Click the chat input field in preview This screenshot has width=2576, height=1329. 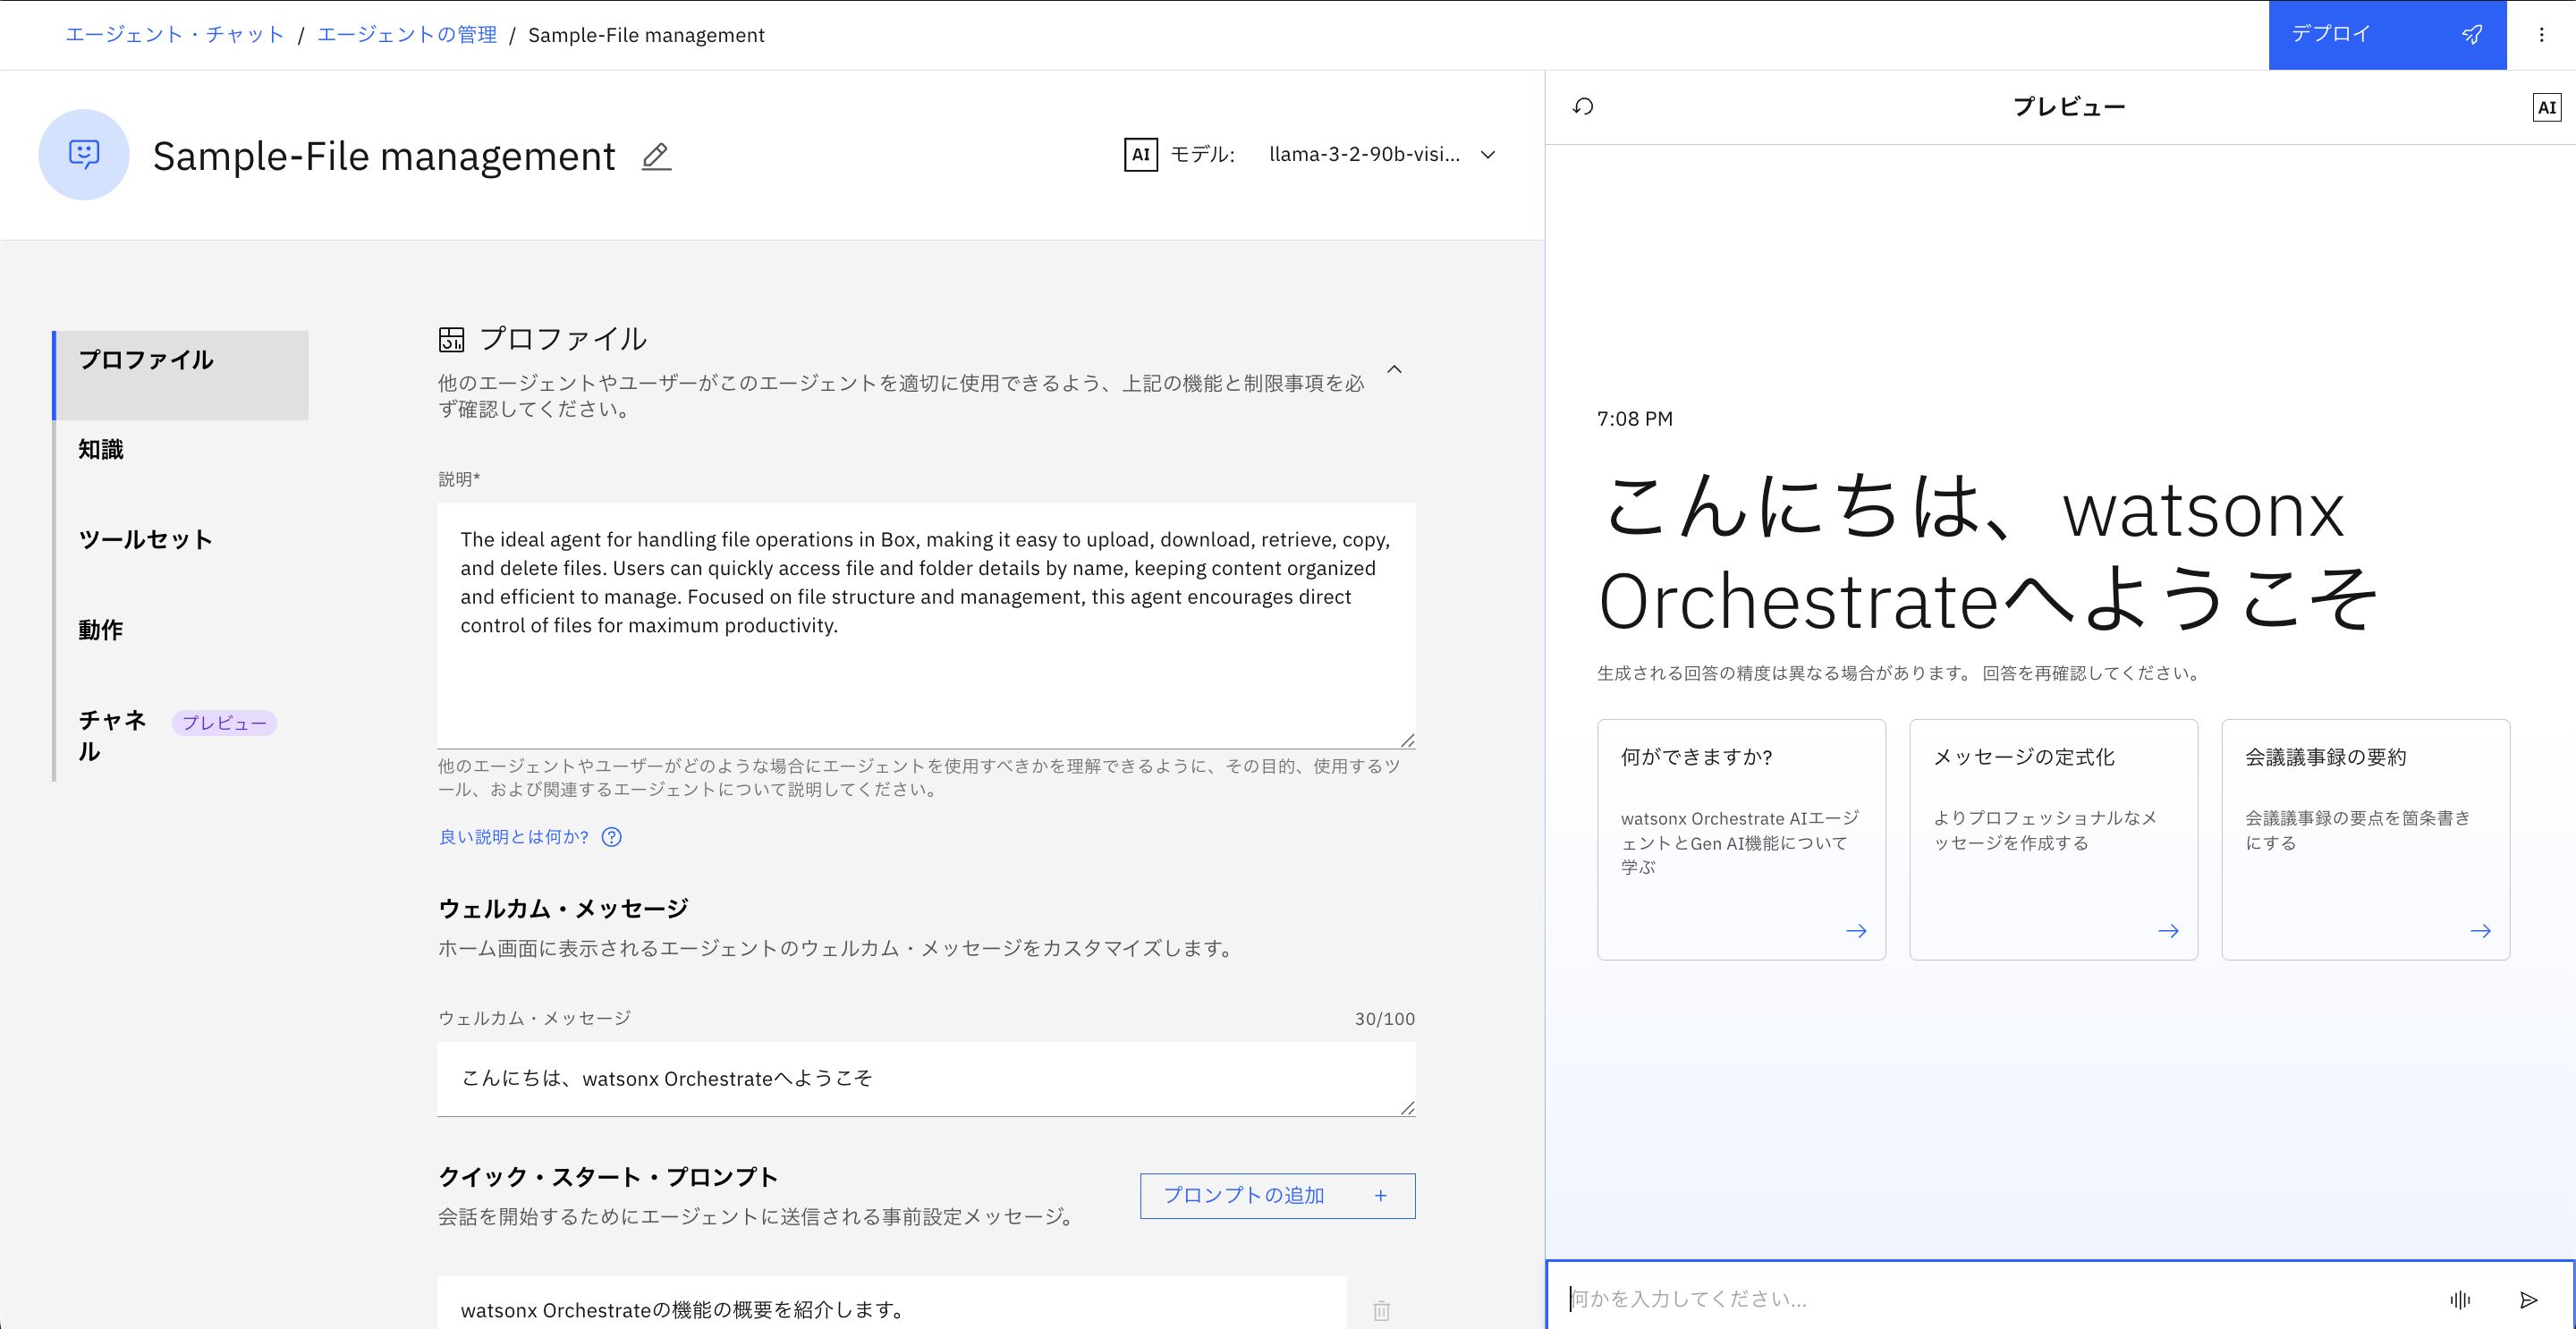[1990, 1299]
